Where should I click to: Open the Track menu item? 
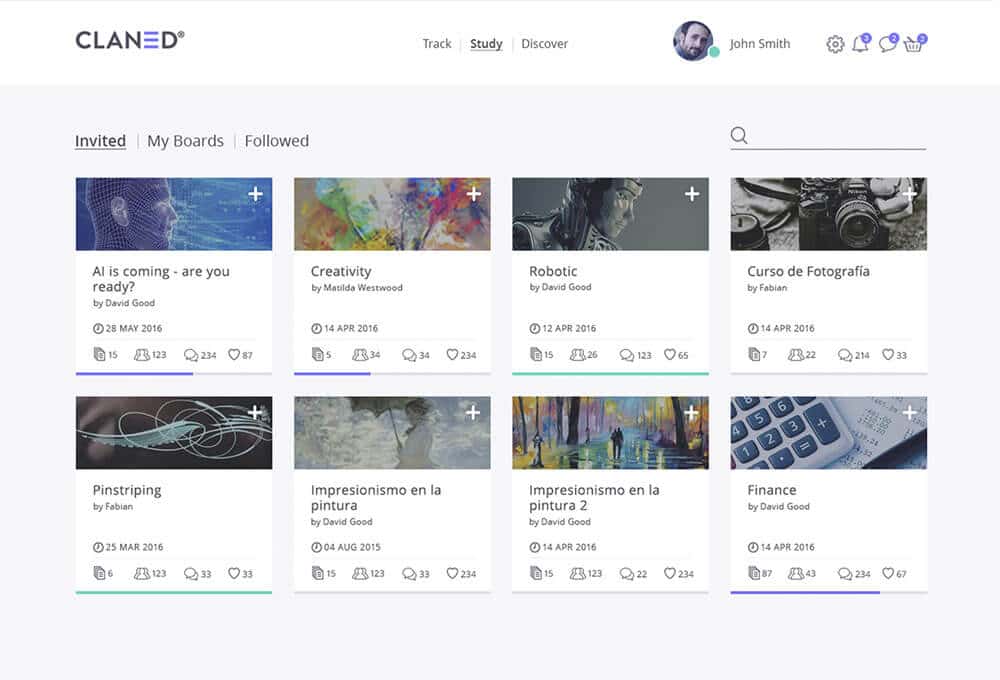click(437, 43)
